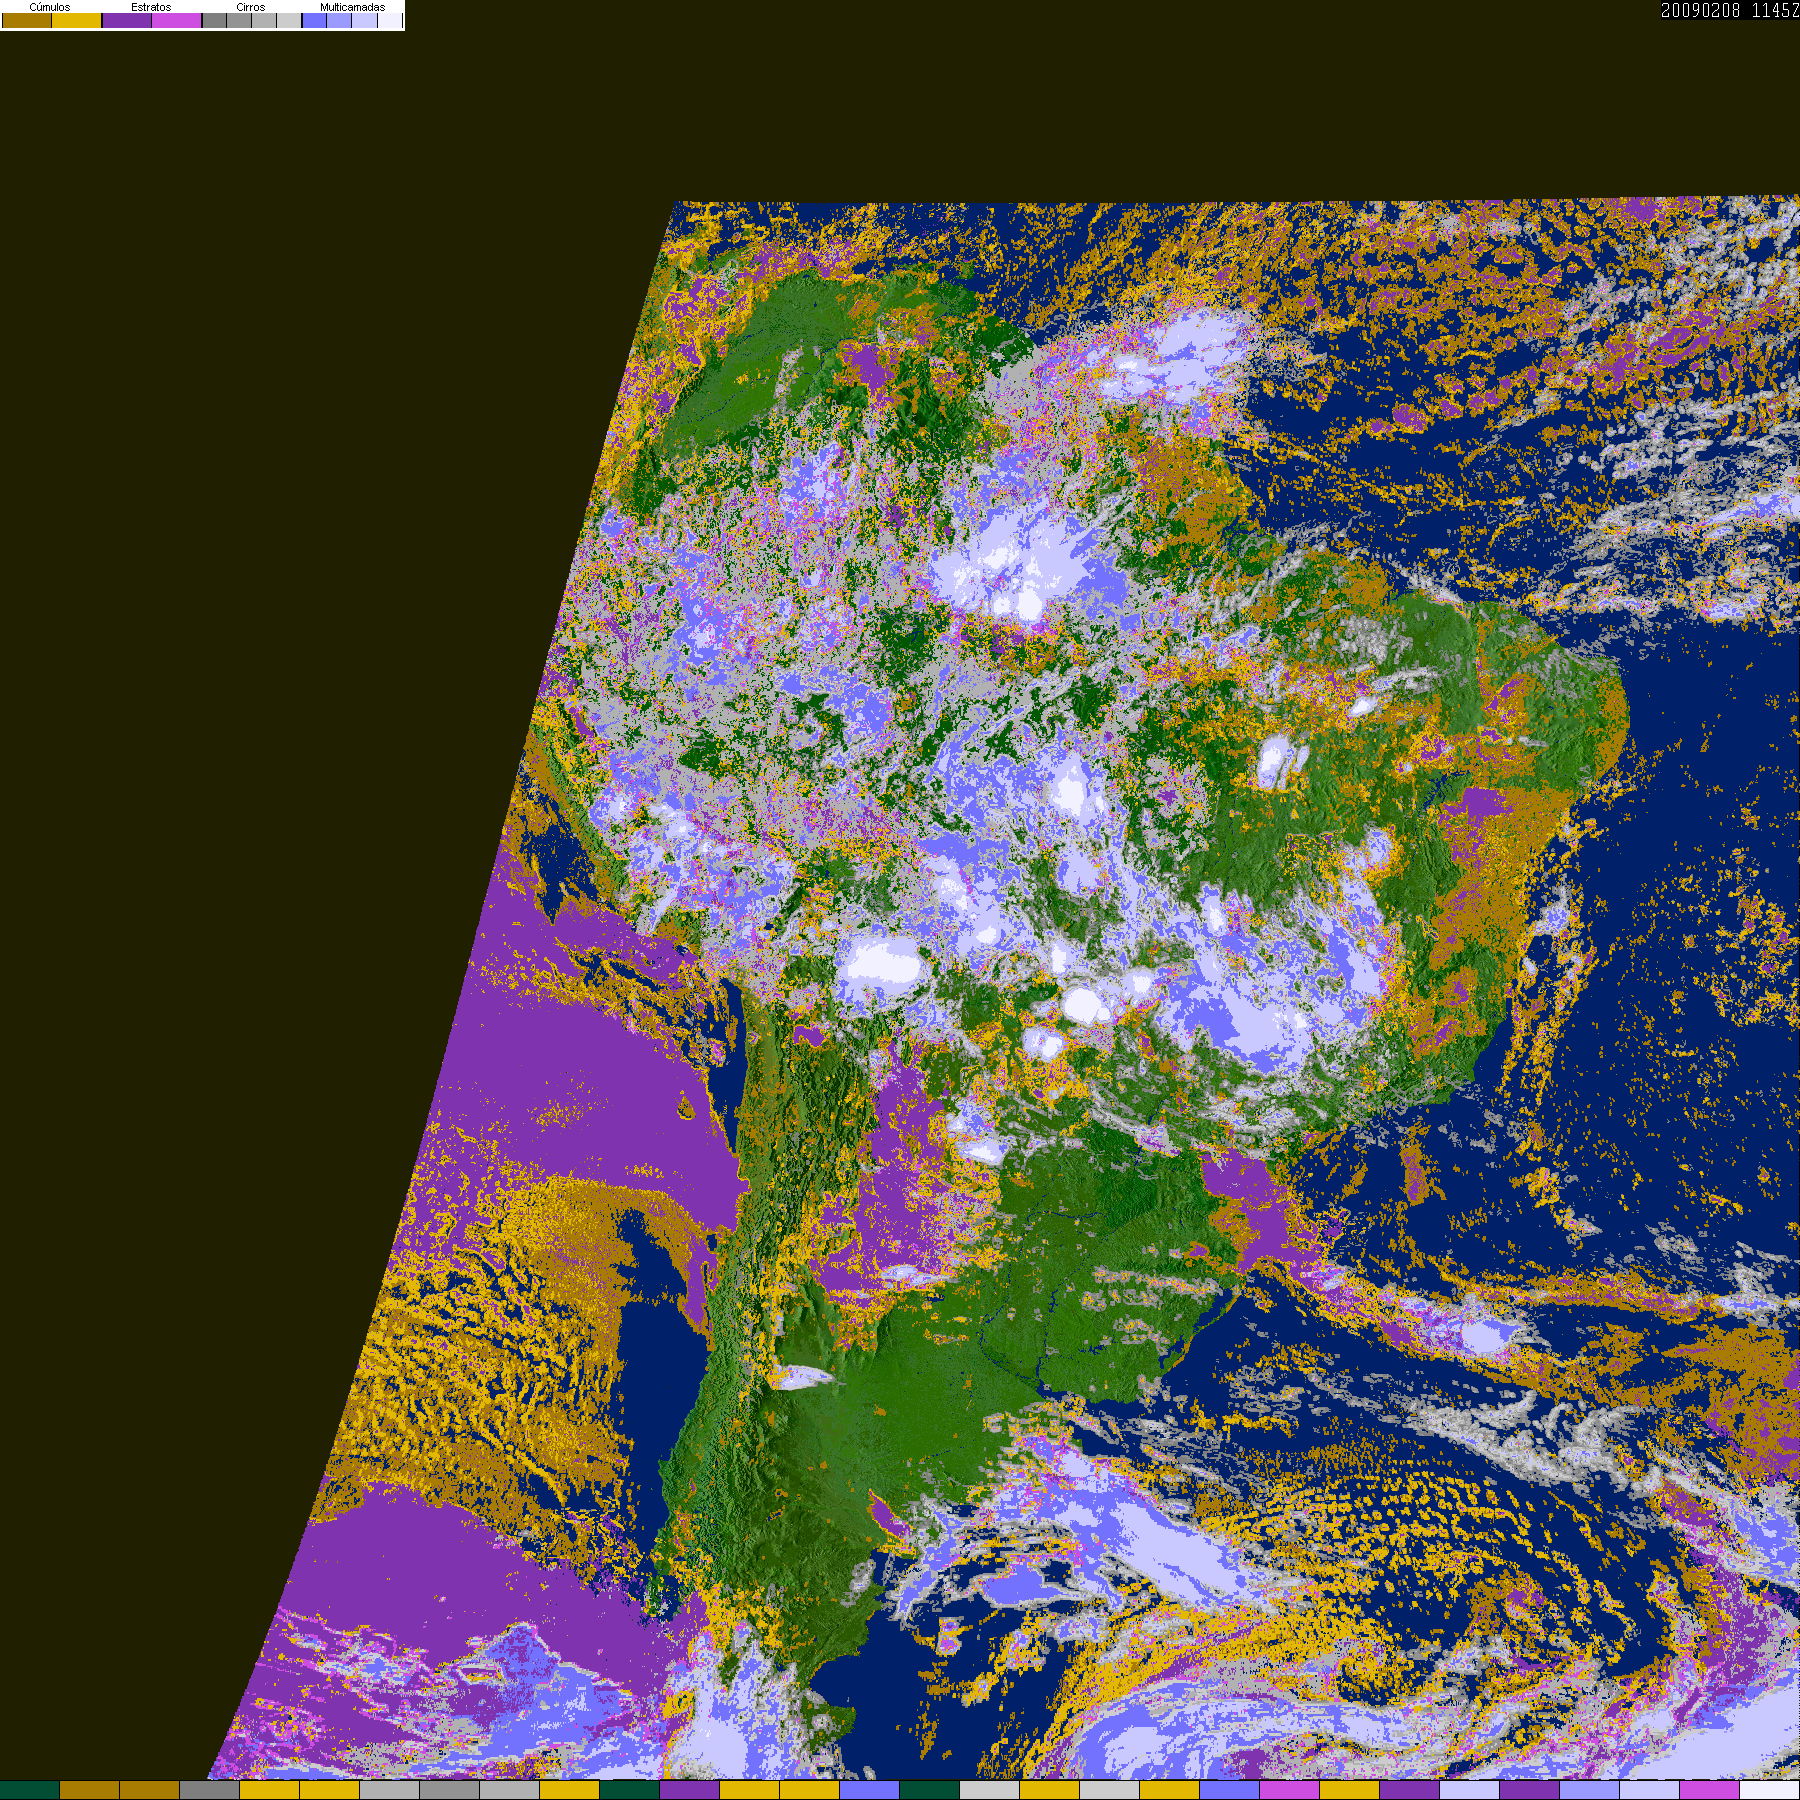Click the dark purple Estratos legend swatch

(x=127, y=20)
